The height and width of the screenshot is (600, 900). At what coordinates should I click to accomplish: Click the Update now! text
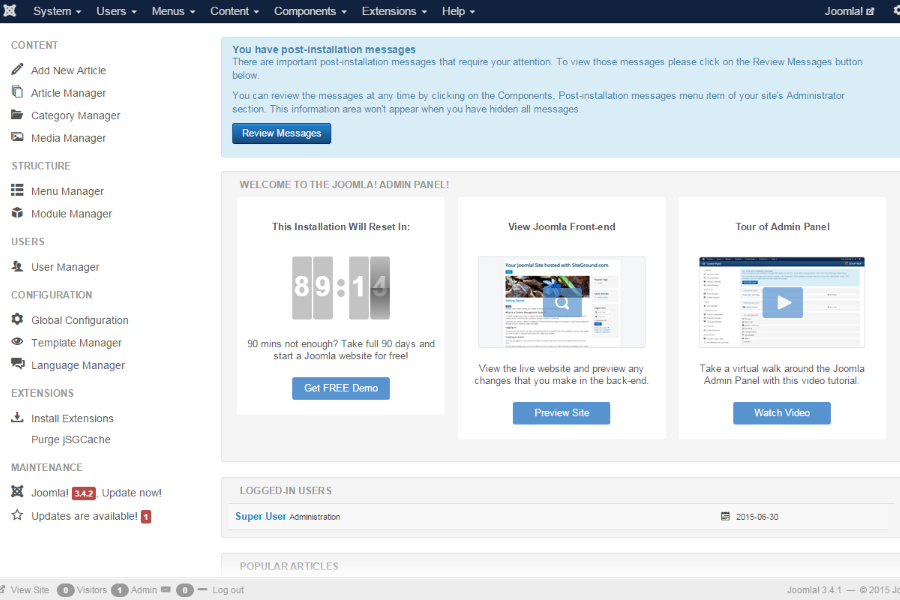pos(131,493)
